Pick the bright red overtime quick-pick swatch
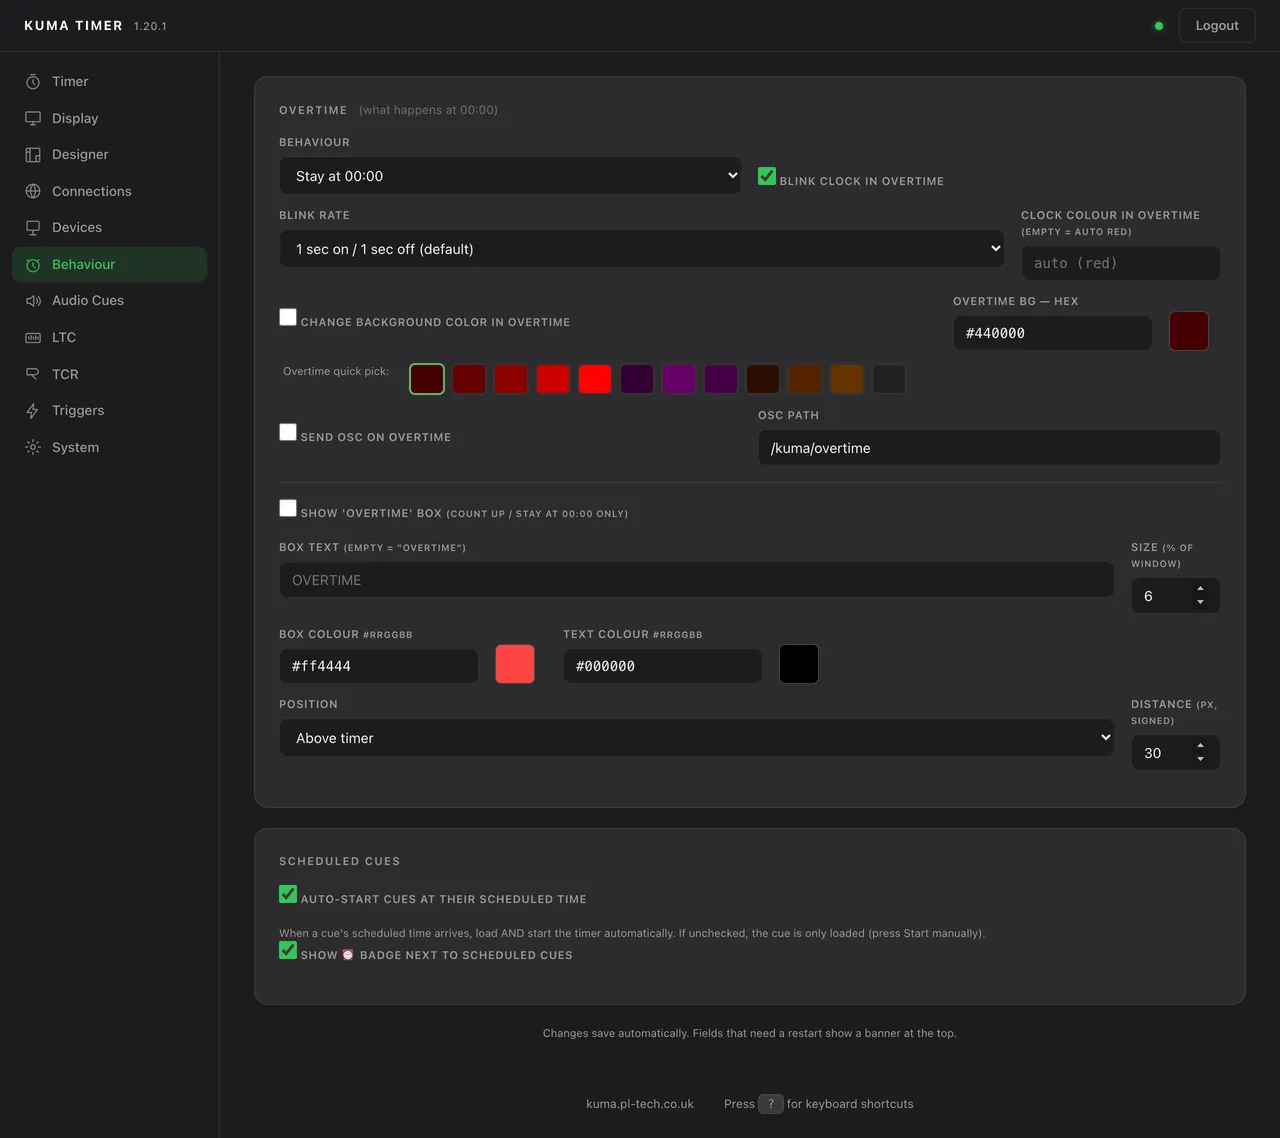Screen dimensions: 1280x1138 [595, 380]
